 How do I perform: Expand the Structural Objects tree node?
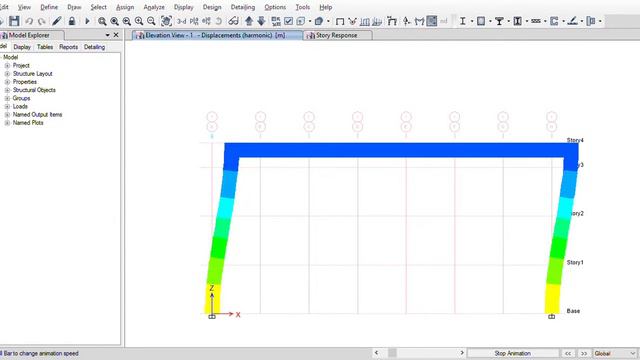coord(7,90)
